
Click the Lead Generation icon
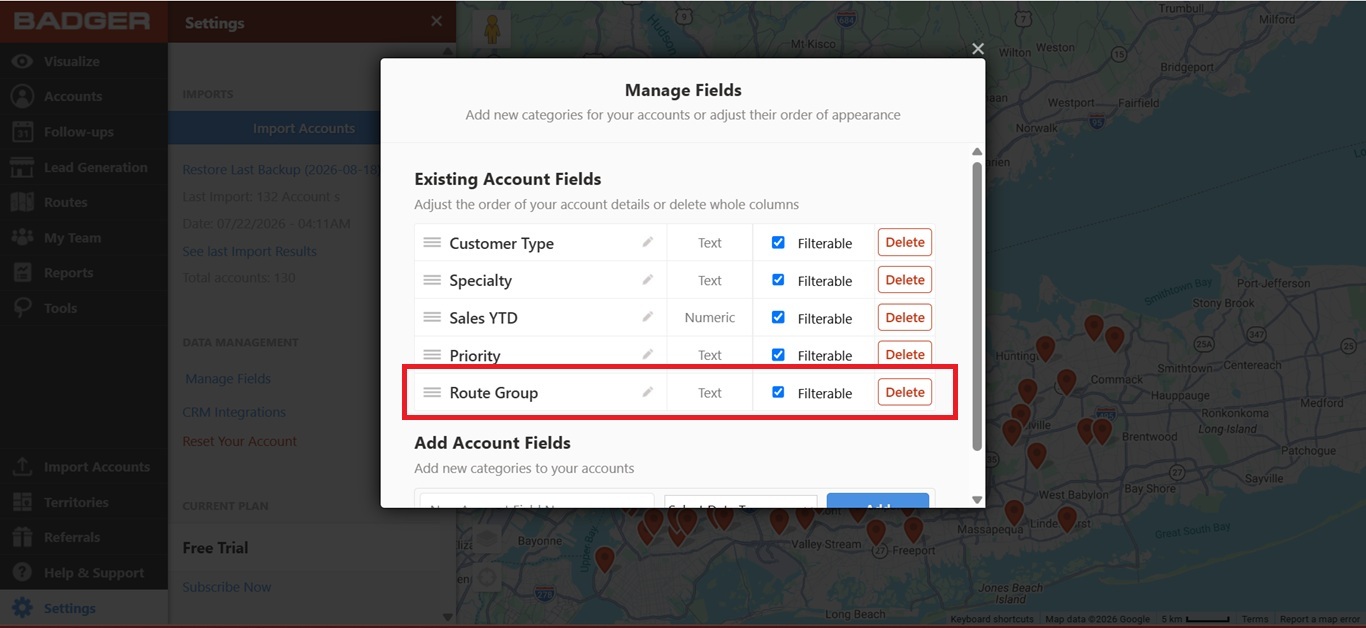click(x=22, y=167)
